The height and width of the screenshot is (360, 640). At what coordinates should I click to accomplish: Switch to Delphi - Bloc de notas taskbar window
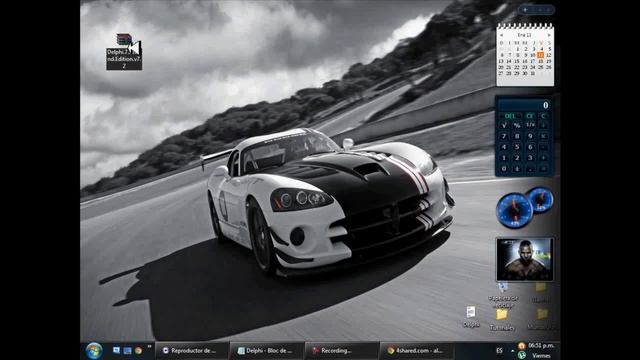pos(267,350)
